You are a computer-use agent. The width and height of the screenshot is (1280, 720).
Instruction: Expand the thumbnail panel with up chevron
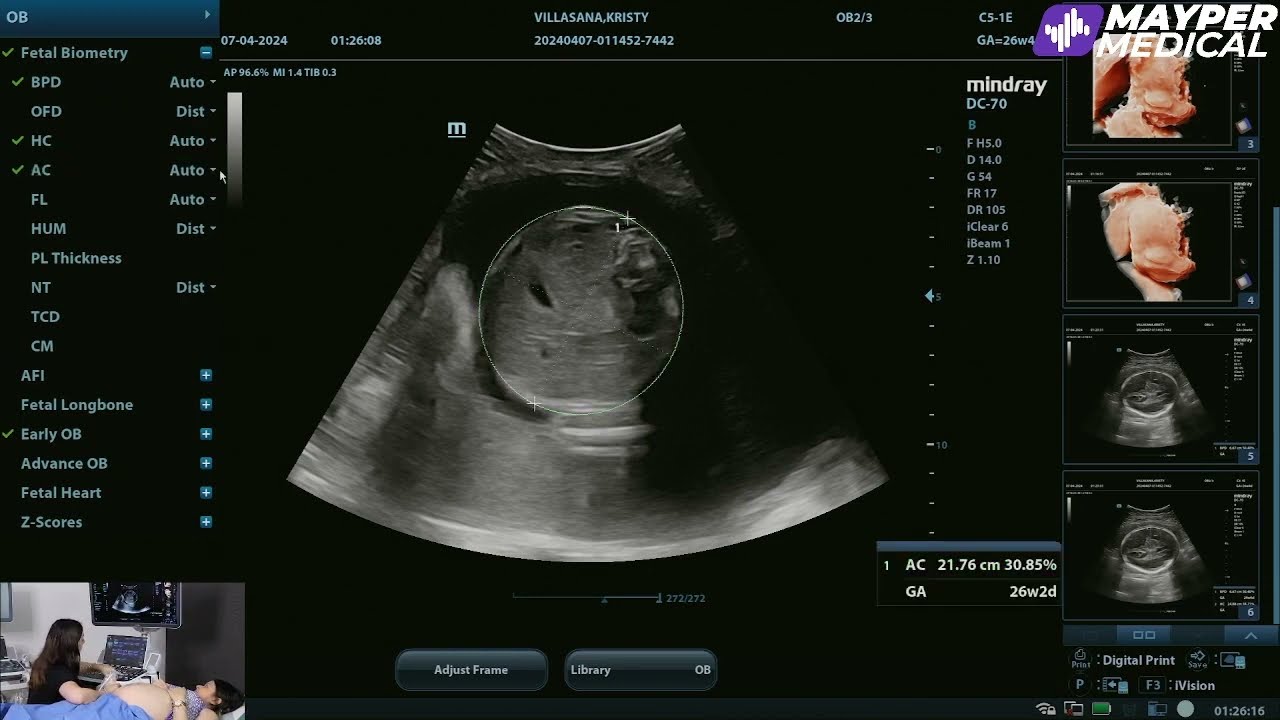coord(1250,635)
